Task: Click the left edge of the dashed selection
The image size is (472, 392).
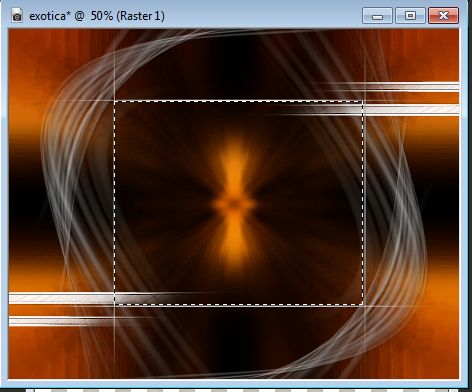Action: pos(115,203)
